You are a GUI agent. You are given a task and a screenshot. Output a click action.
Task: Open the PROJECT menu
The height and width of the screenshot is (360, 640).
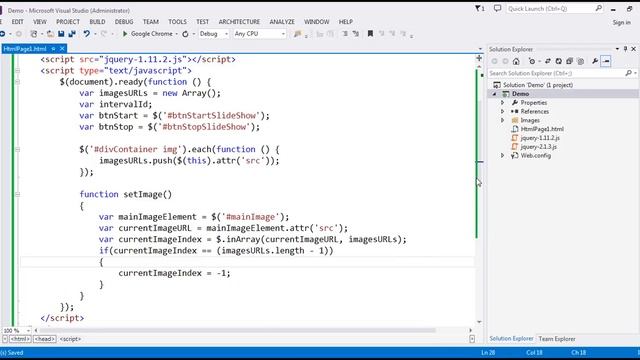pos(68,22)
